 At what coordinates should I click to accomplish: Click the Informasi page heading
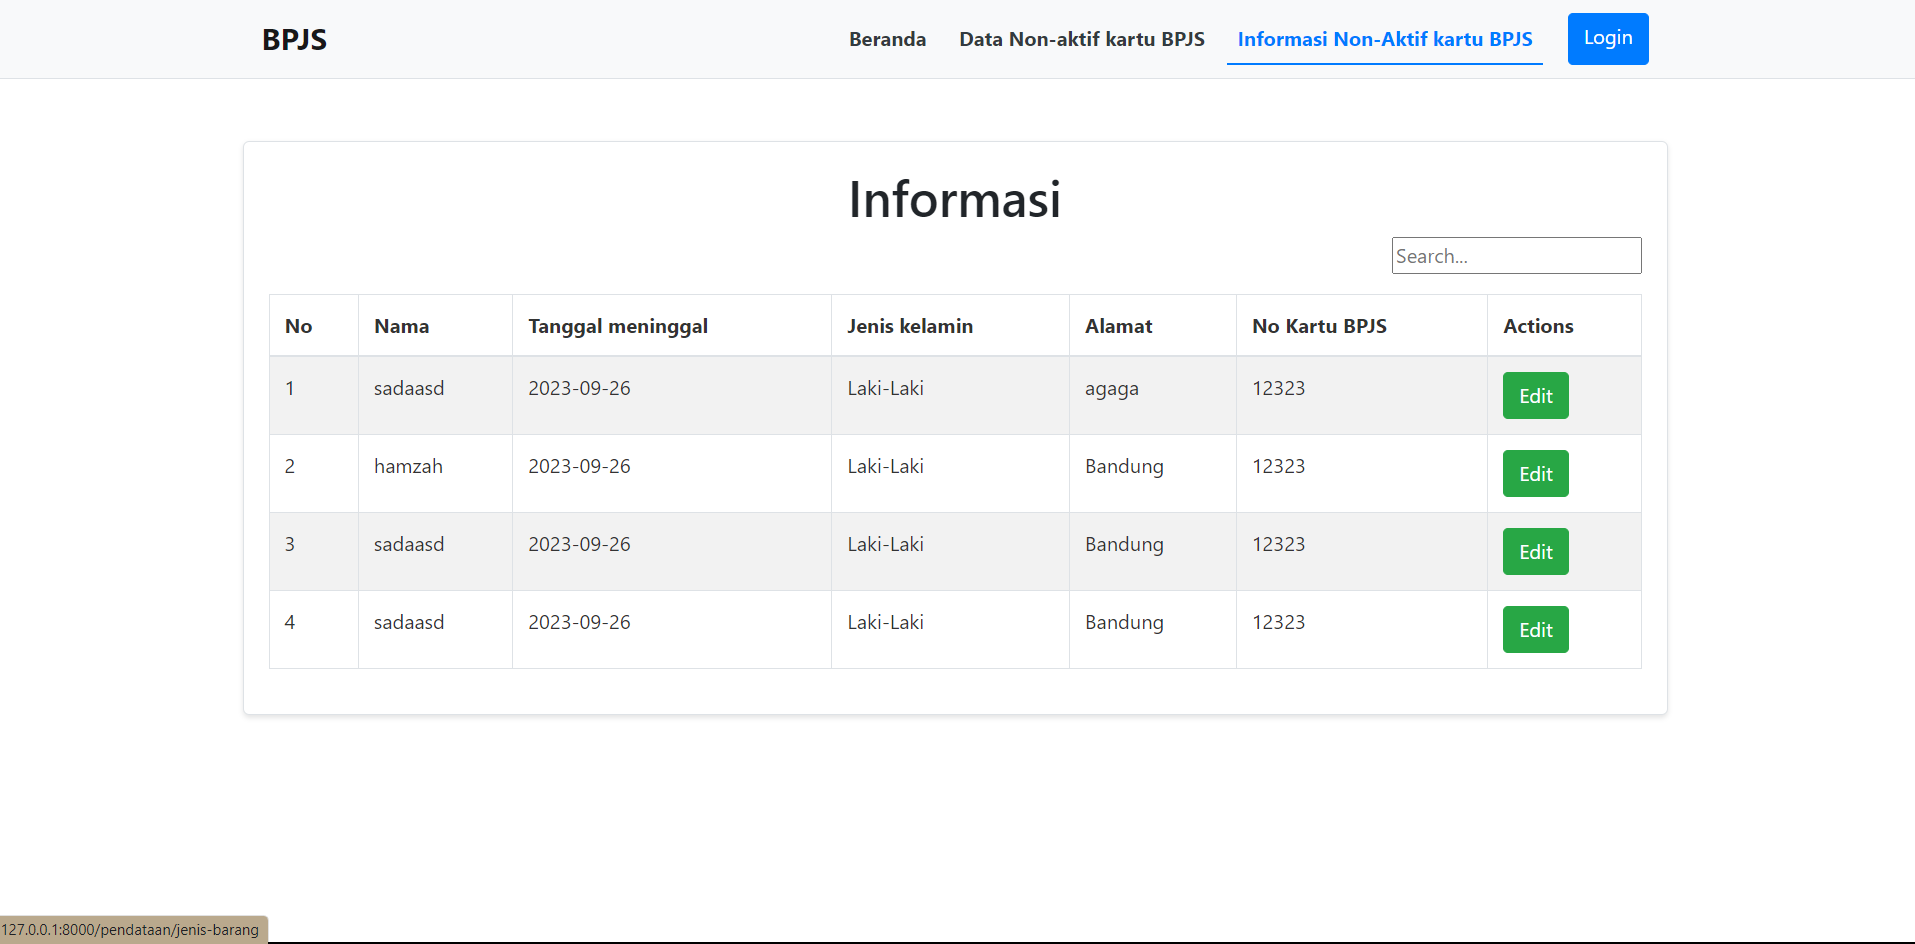(955, 199)
